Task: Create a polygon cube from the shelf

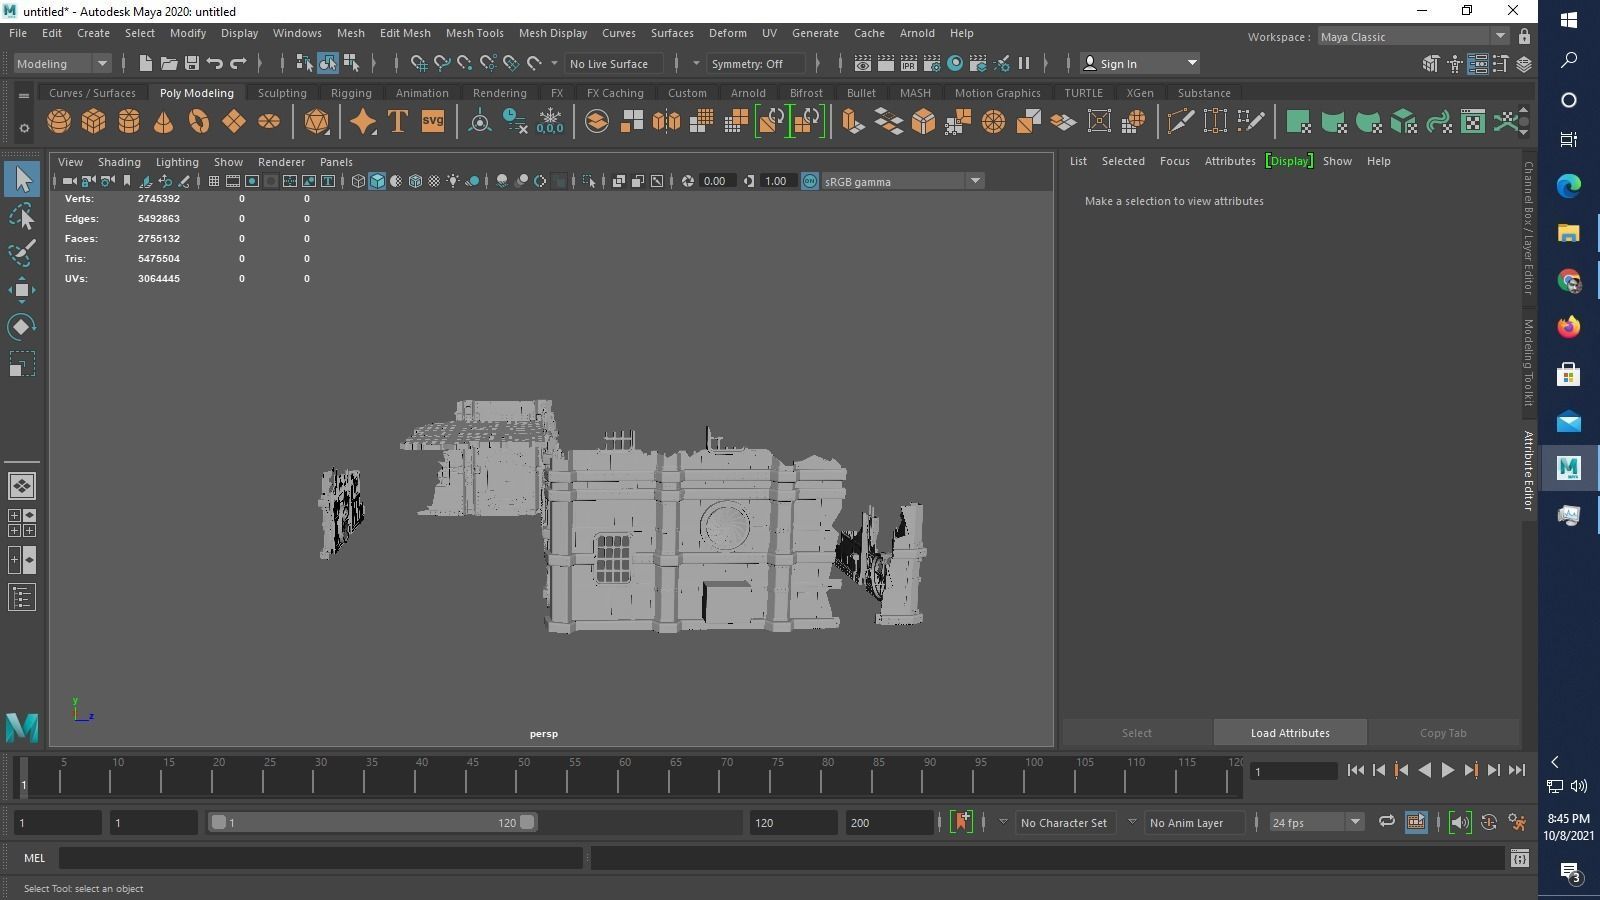Action: coord(93,122)
